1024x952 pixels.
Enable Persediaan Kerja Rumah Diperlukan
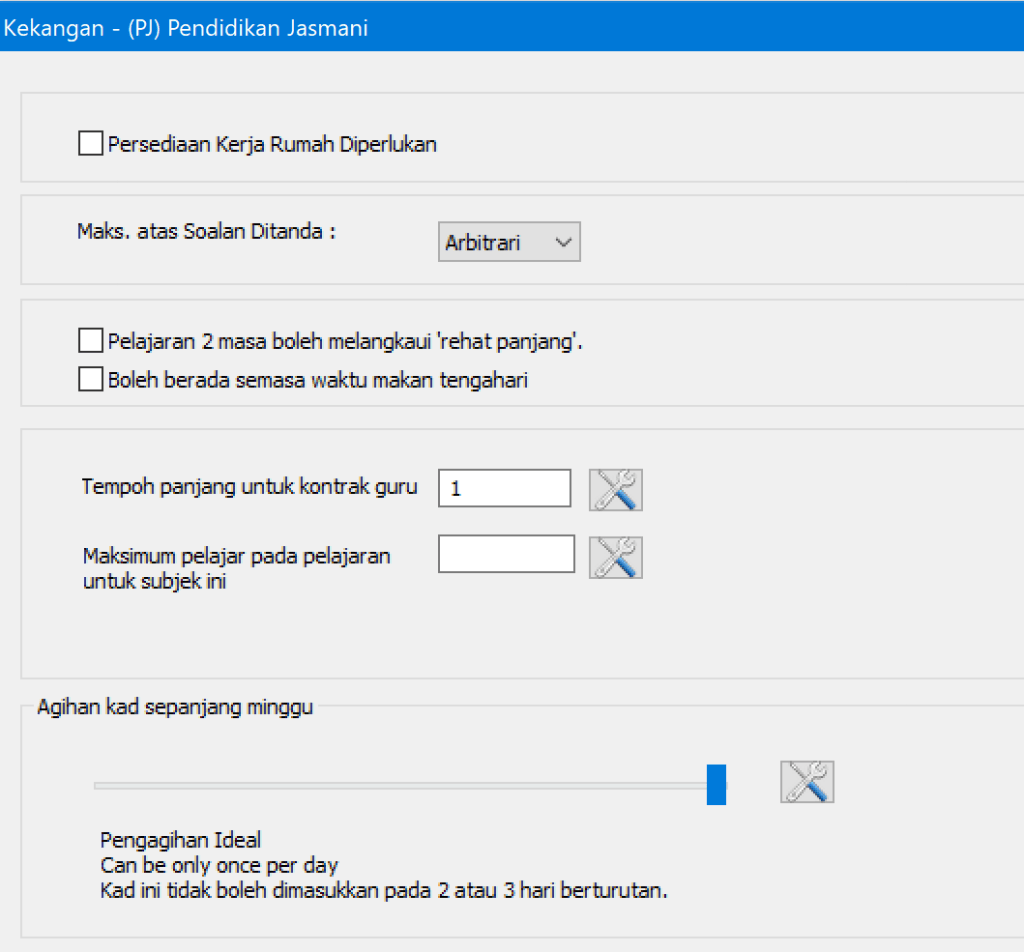tap(90, 143)
